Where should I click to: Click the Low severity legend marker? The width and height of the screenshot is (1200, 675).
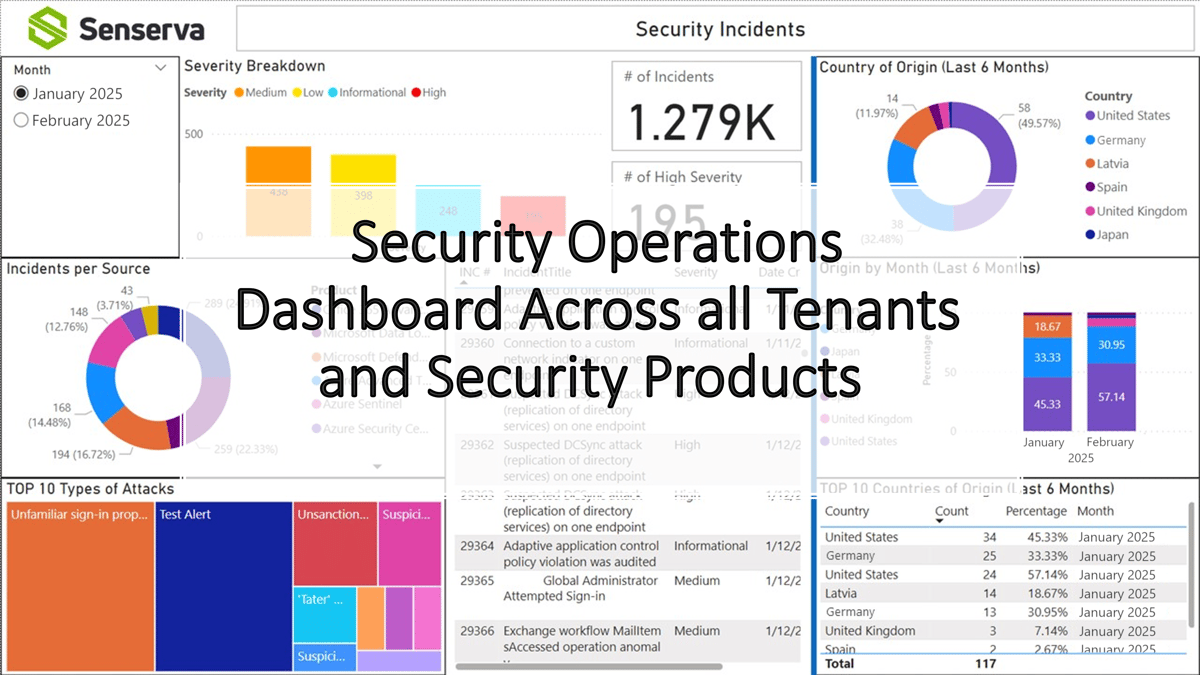pos(297,93)
